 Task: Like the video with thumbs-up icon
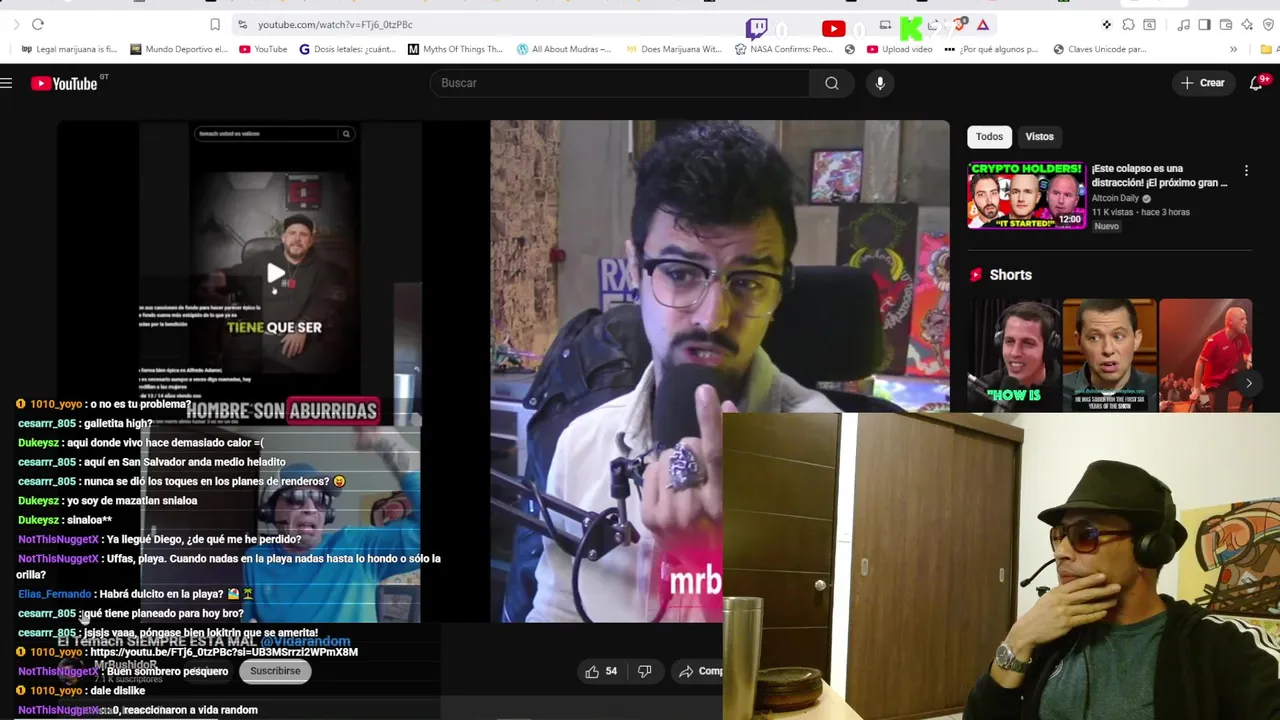601,671
